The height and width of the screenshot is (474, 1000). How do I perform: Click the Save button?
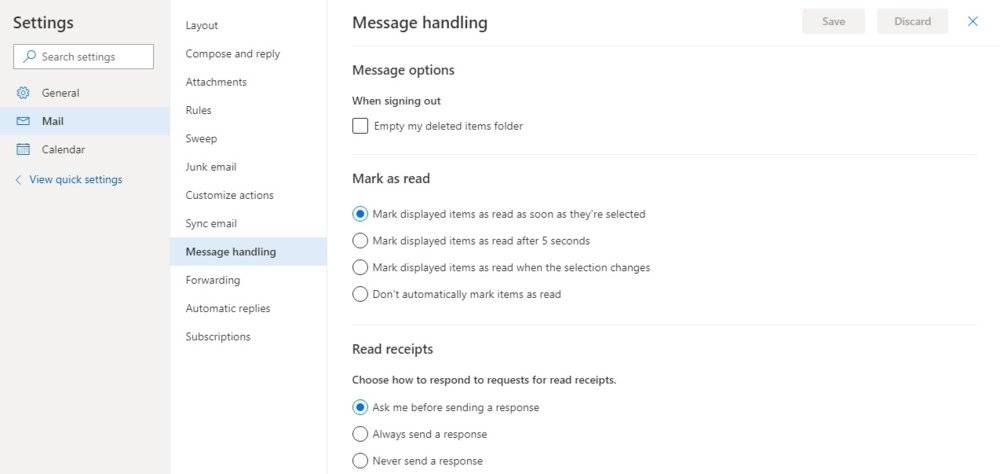(x=833, y=21)
